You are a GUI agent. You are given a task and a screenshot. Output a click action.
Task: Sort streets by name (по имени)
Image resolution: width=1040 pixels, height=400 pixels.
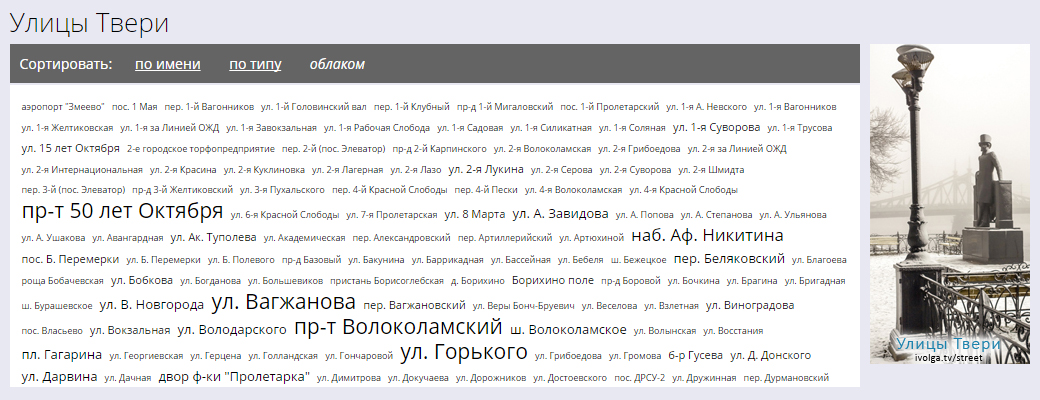(x=168, y=64)
